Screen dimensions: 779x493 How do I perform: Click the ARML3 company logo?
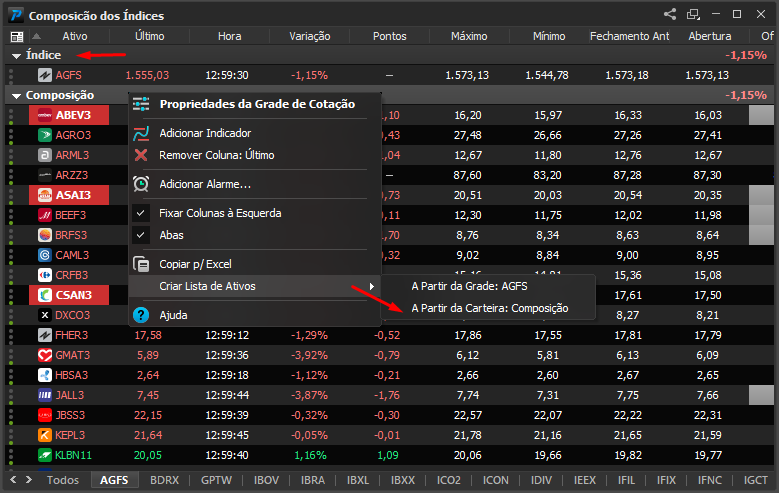[x=45, y=155]
